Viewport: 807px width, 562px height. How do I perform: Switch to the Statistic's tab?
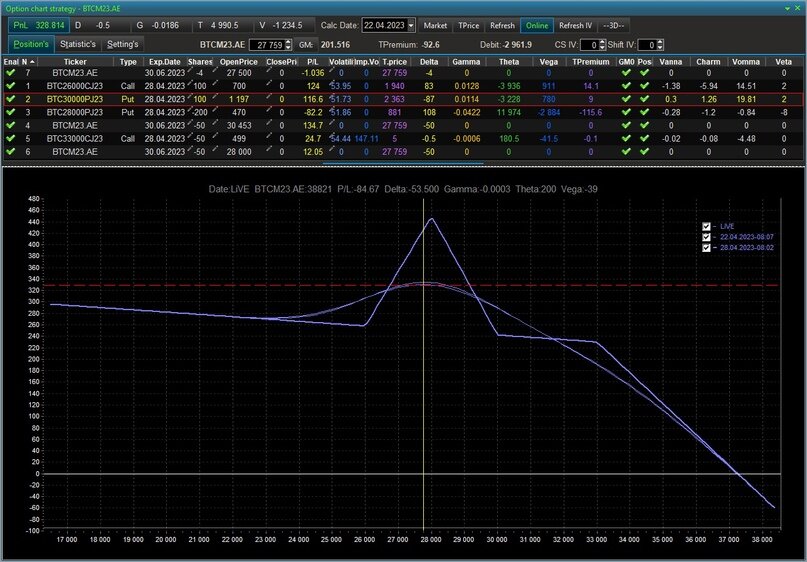click(x=77, y=45)
